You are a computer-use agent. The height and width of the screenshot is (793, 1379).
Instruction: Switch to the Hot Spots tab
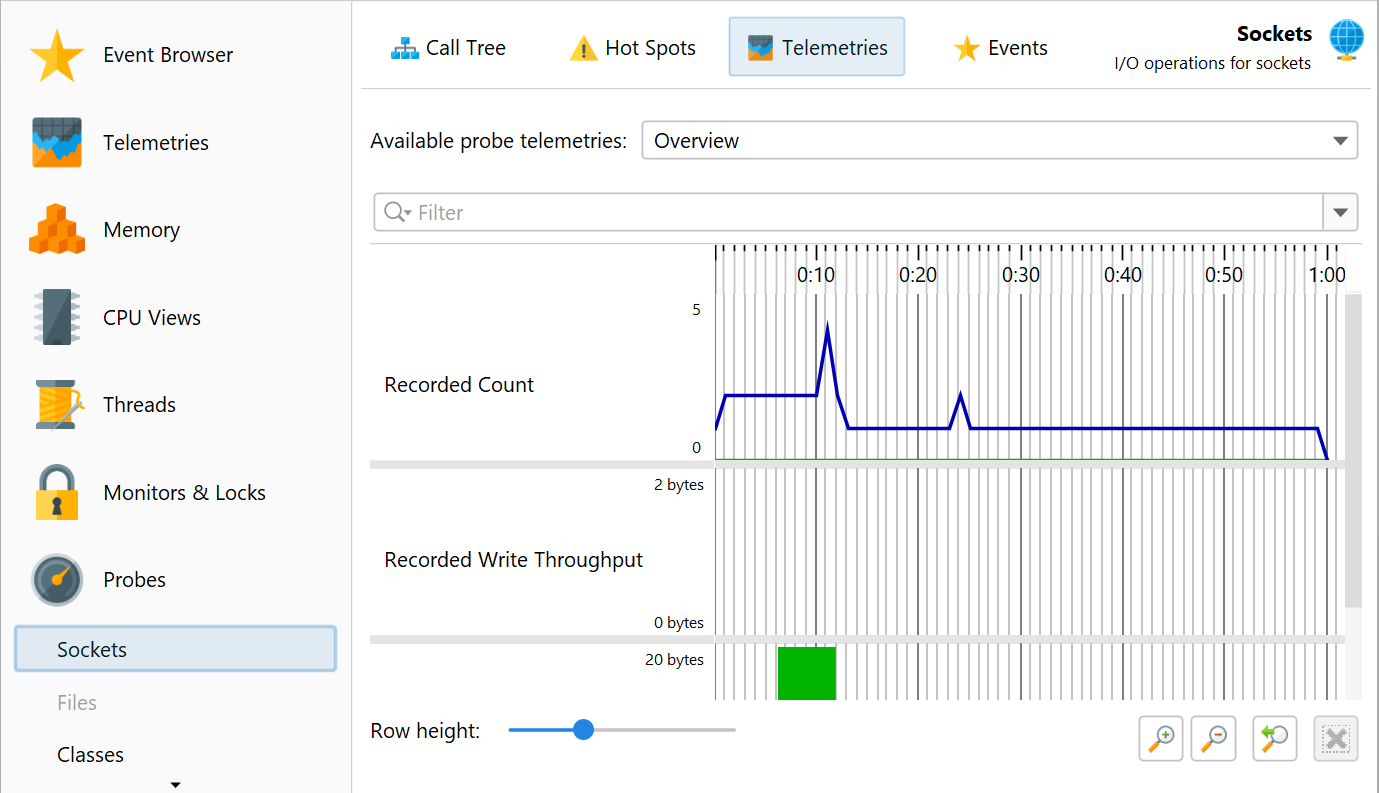[632, 48]
